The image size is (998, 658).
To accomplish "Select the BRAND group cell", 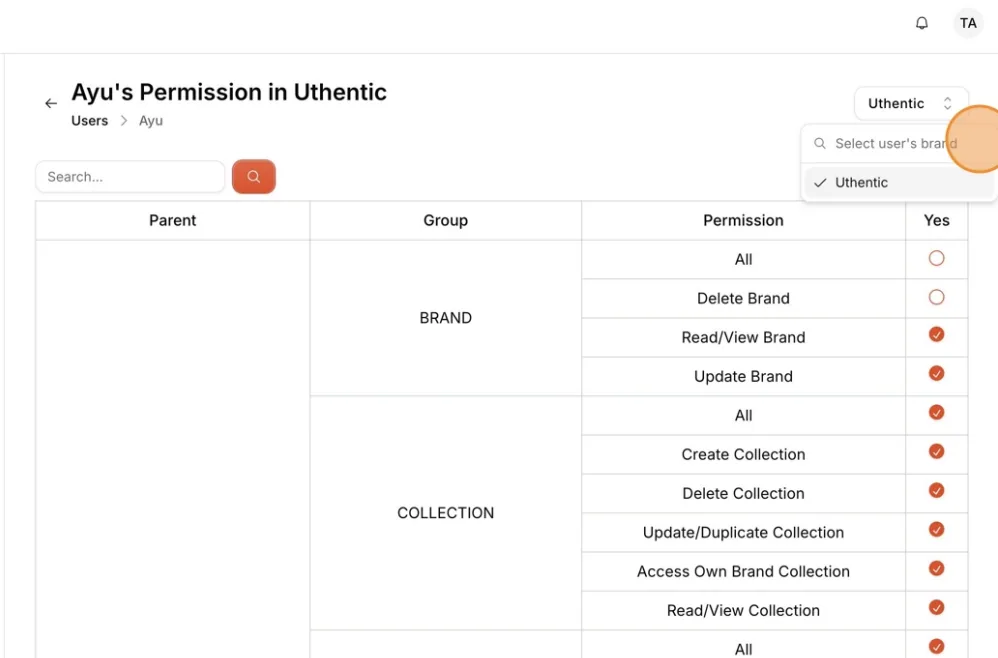I will tap(446, 318).
